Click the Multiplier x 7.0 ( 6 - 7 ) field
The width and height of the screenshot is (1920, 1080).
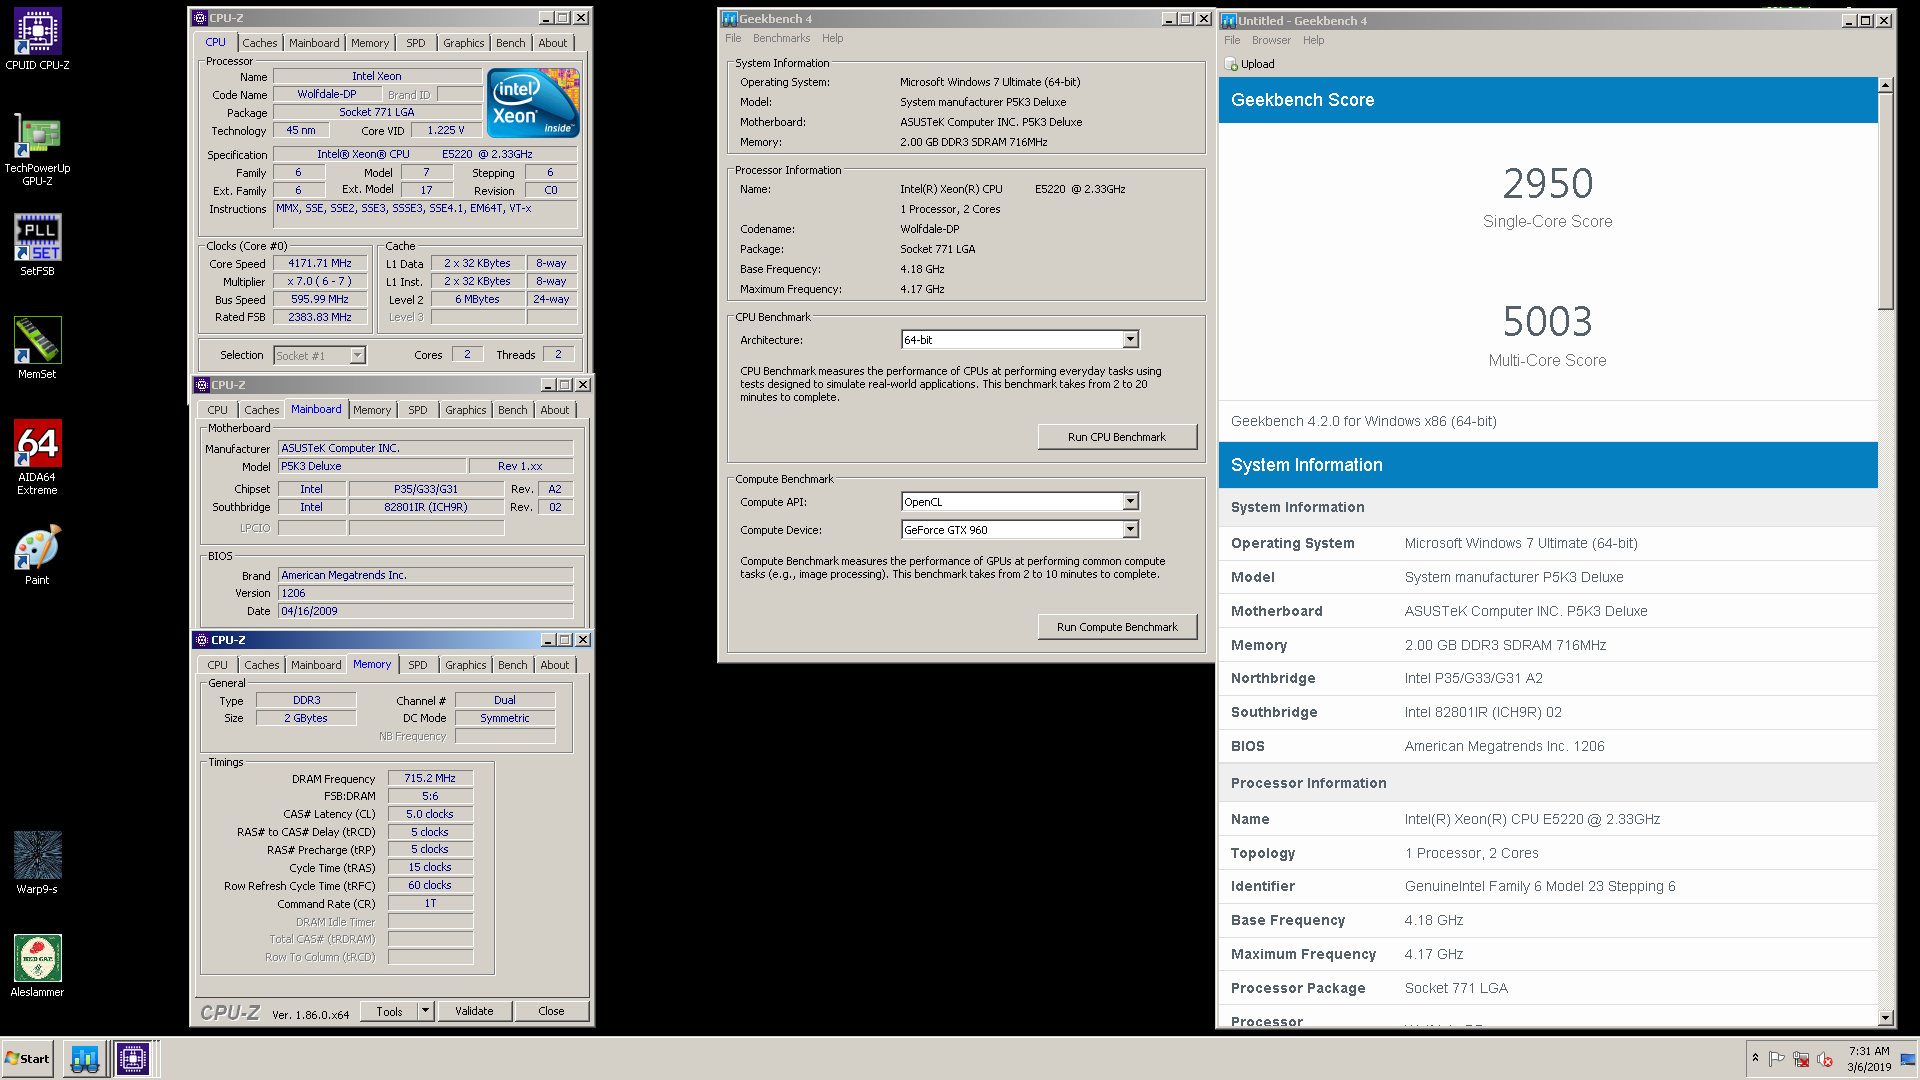point(320,282)
